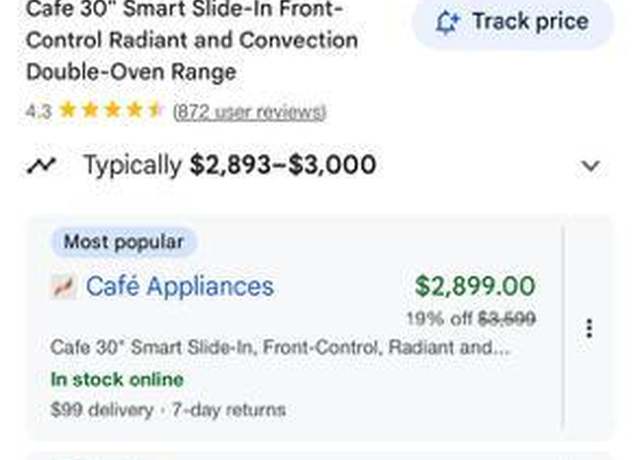Viewport: 640px width, 460px height.
Task: Click the $2,899.00 price
Action: click(x=475, y=286)
